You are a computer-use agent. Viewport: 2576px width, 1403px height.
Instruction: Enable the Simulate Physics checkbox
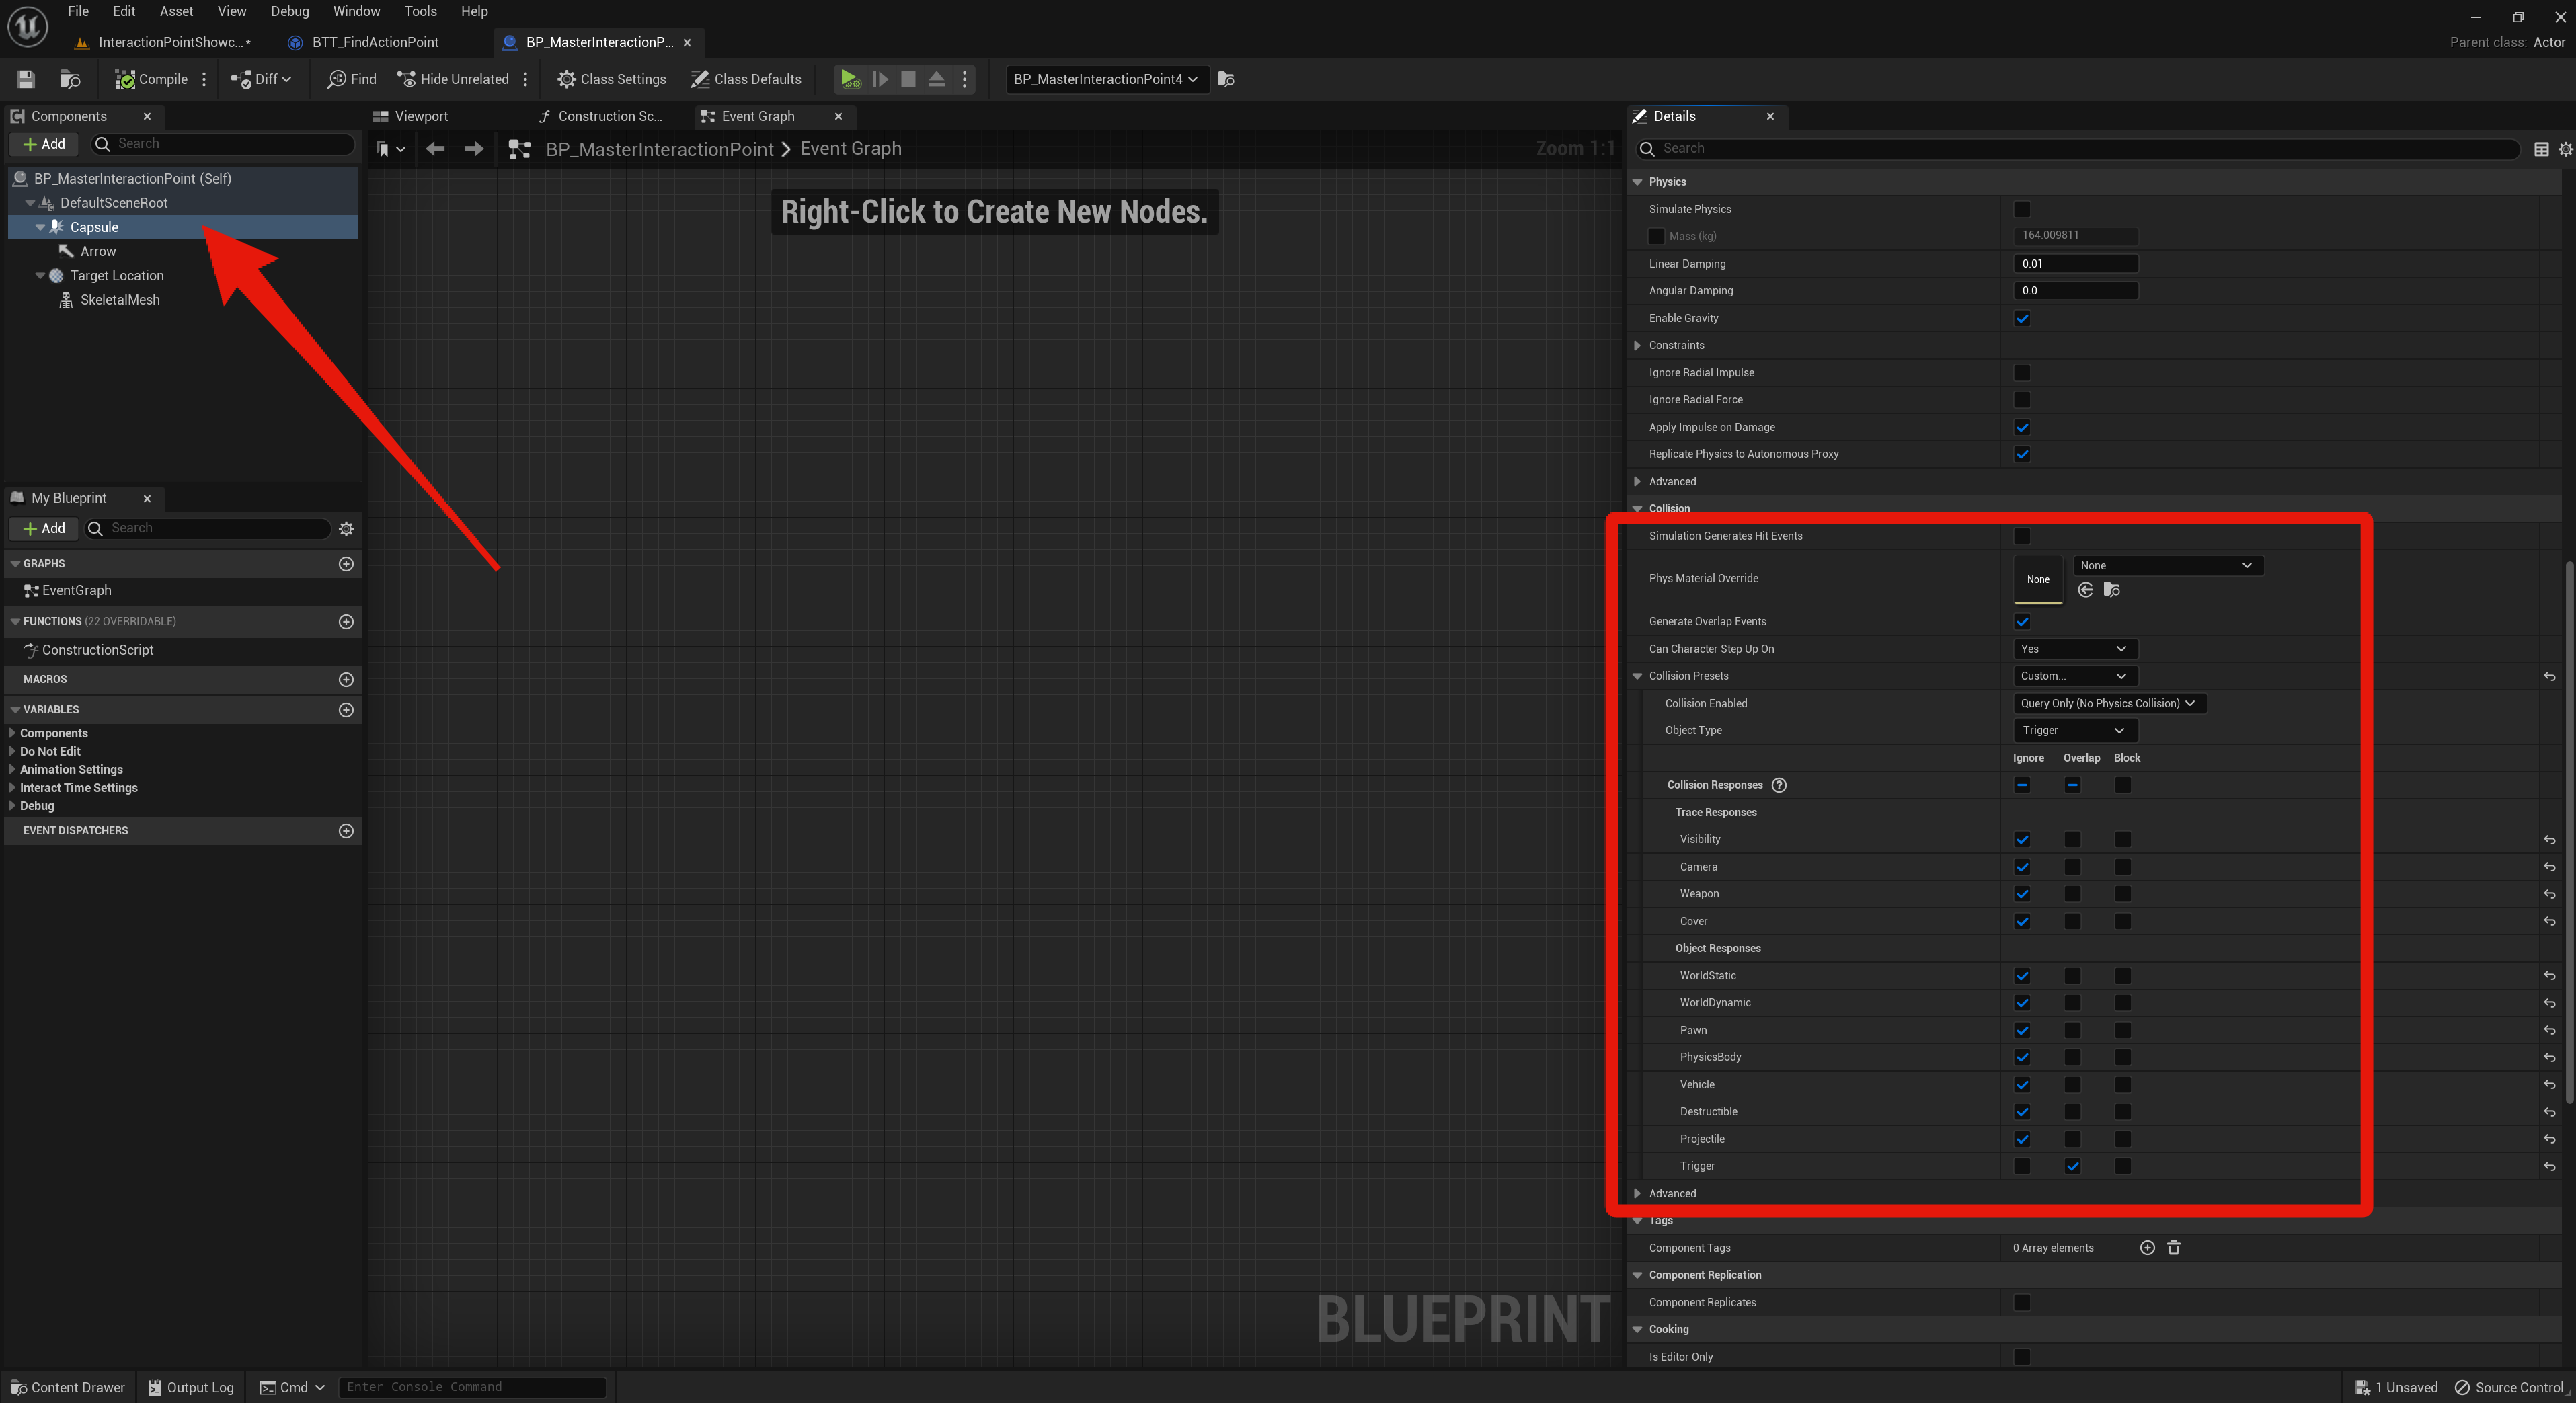pyautogui.click(x=2022, y=209)
